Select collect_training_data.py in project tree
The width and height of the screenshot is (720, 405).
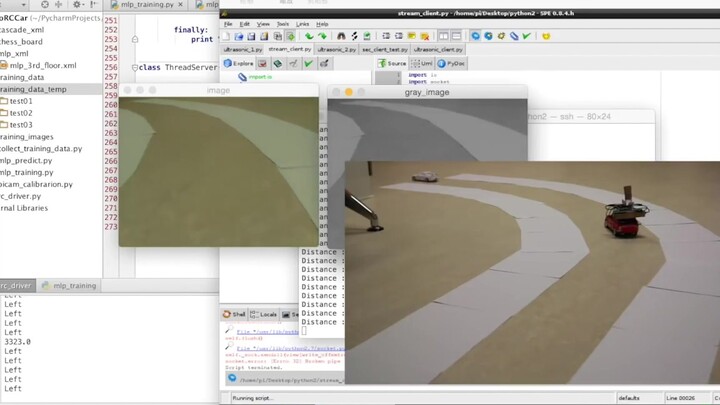[41, 148]
